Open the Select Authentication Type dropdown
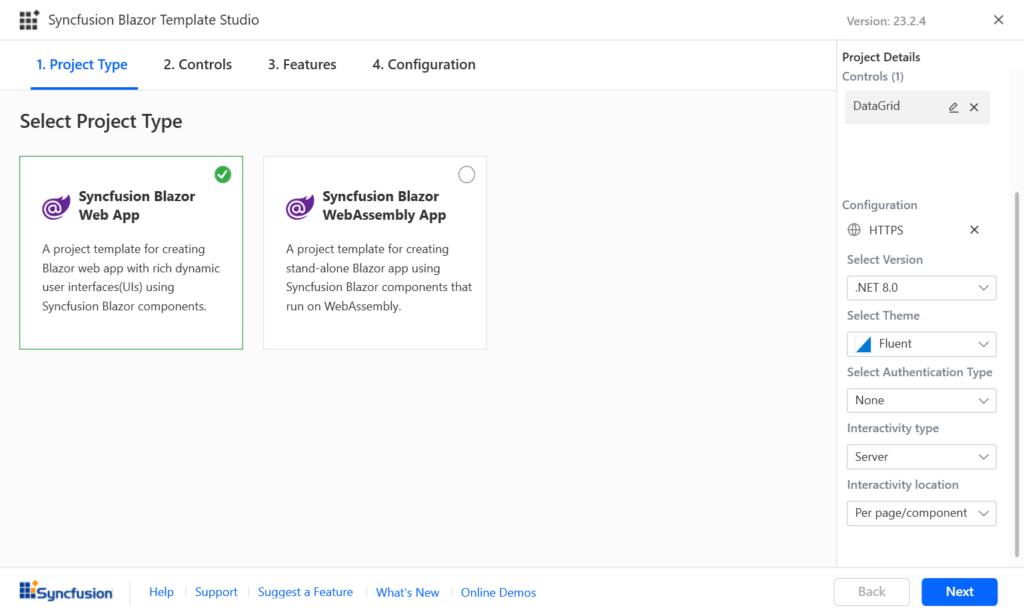The width and height of the screenshot is (1024, 616). (x=921, y=400)
